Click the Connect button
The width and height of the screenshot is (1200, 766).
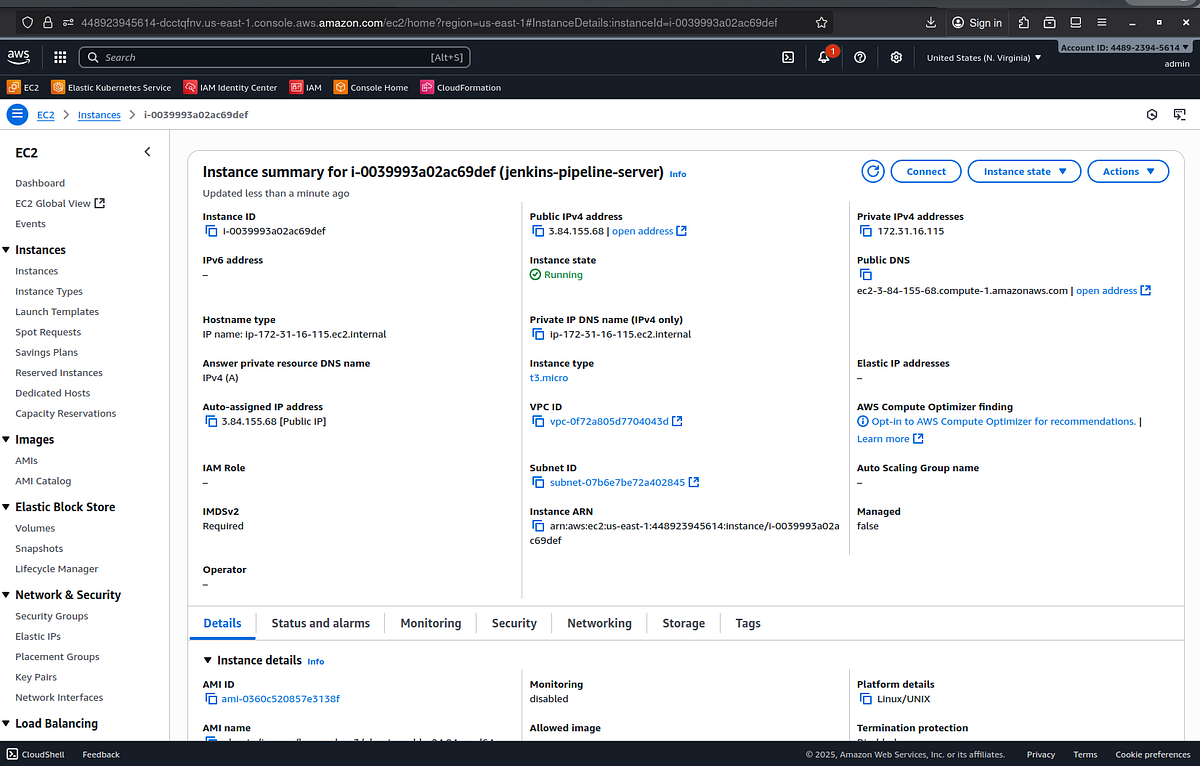[x=925, y=171]
